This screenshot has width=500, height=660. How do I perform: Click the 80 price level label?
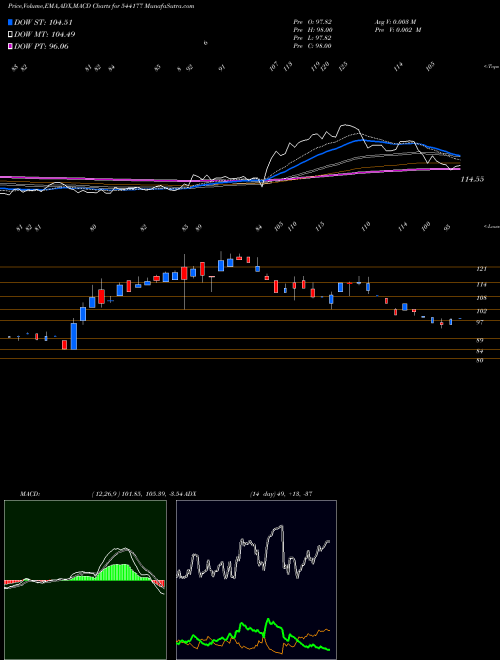480,361
